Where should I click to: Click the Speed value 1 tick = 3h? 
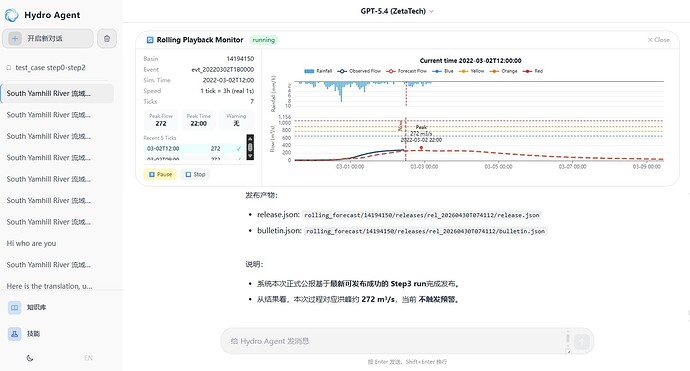coord(227,91)
